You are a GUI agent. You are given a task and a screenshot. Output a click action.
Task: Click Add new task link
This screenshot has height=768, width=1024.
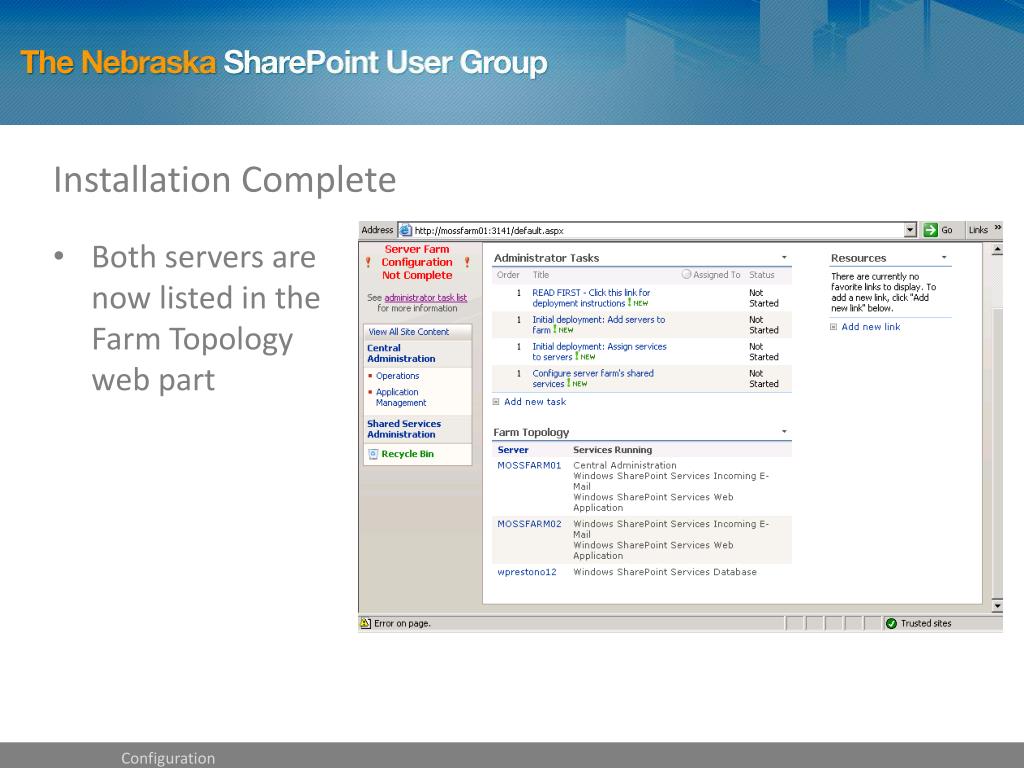[535, 402]
